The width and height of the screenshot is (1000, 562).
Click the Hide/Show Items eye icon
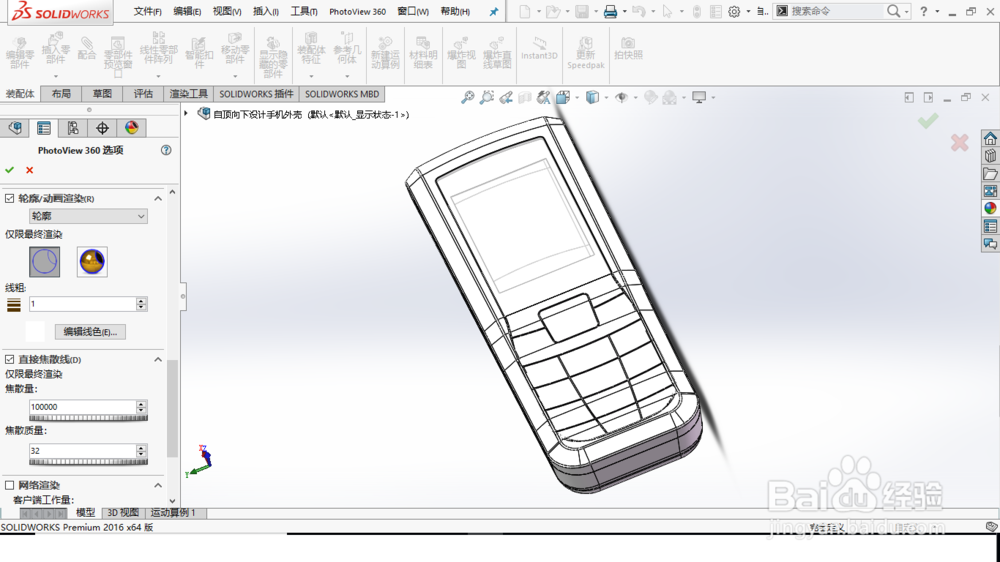click(621, 97)
